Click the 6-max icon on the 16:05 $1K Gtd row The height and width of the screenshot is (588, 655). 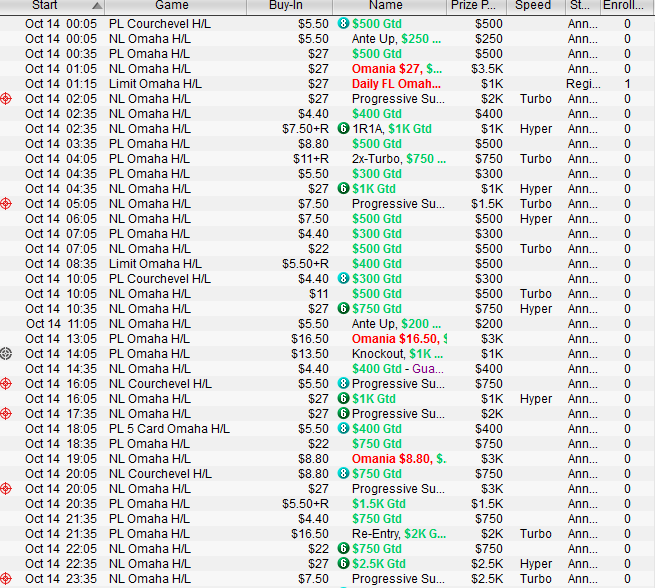pos(343,398)
